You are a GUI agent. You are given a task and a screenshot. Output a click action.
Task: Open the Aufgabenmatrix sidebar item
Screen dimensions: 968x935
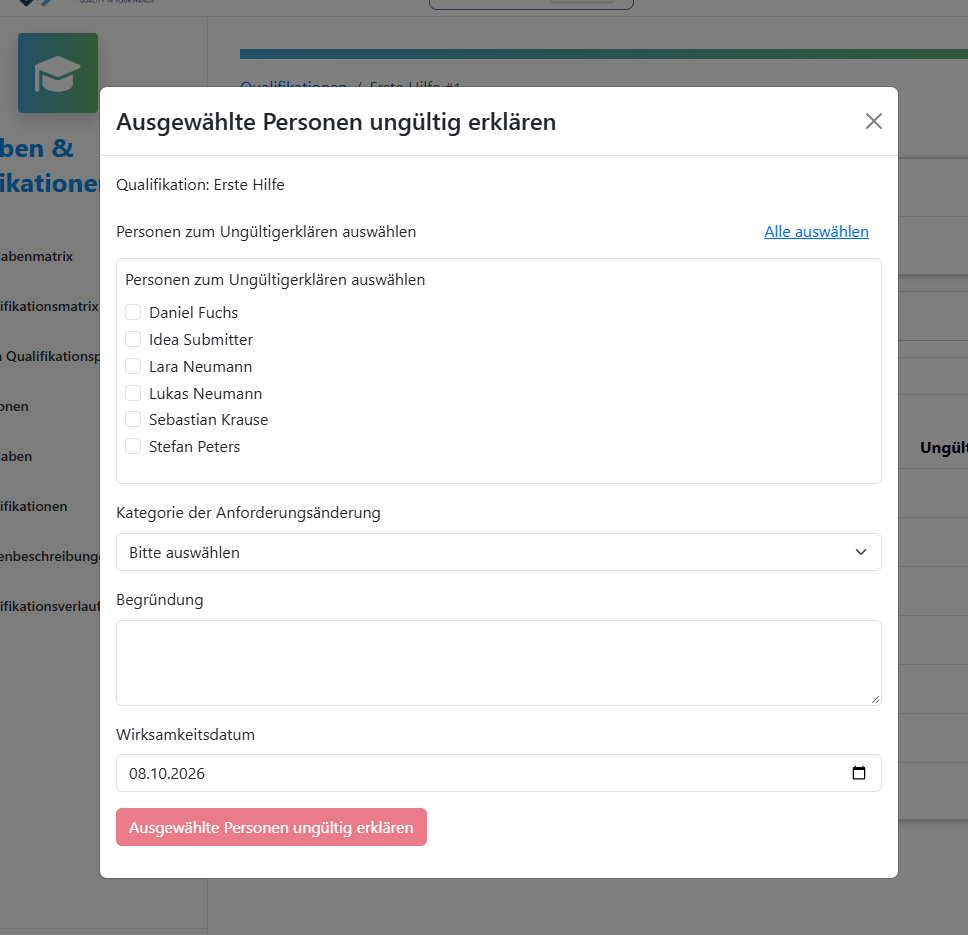[x=36, y=256]
